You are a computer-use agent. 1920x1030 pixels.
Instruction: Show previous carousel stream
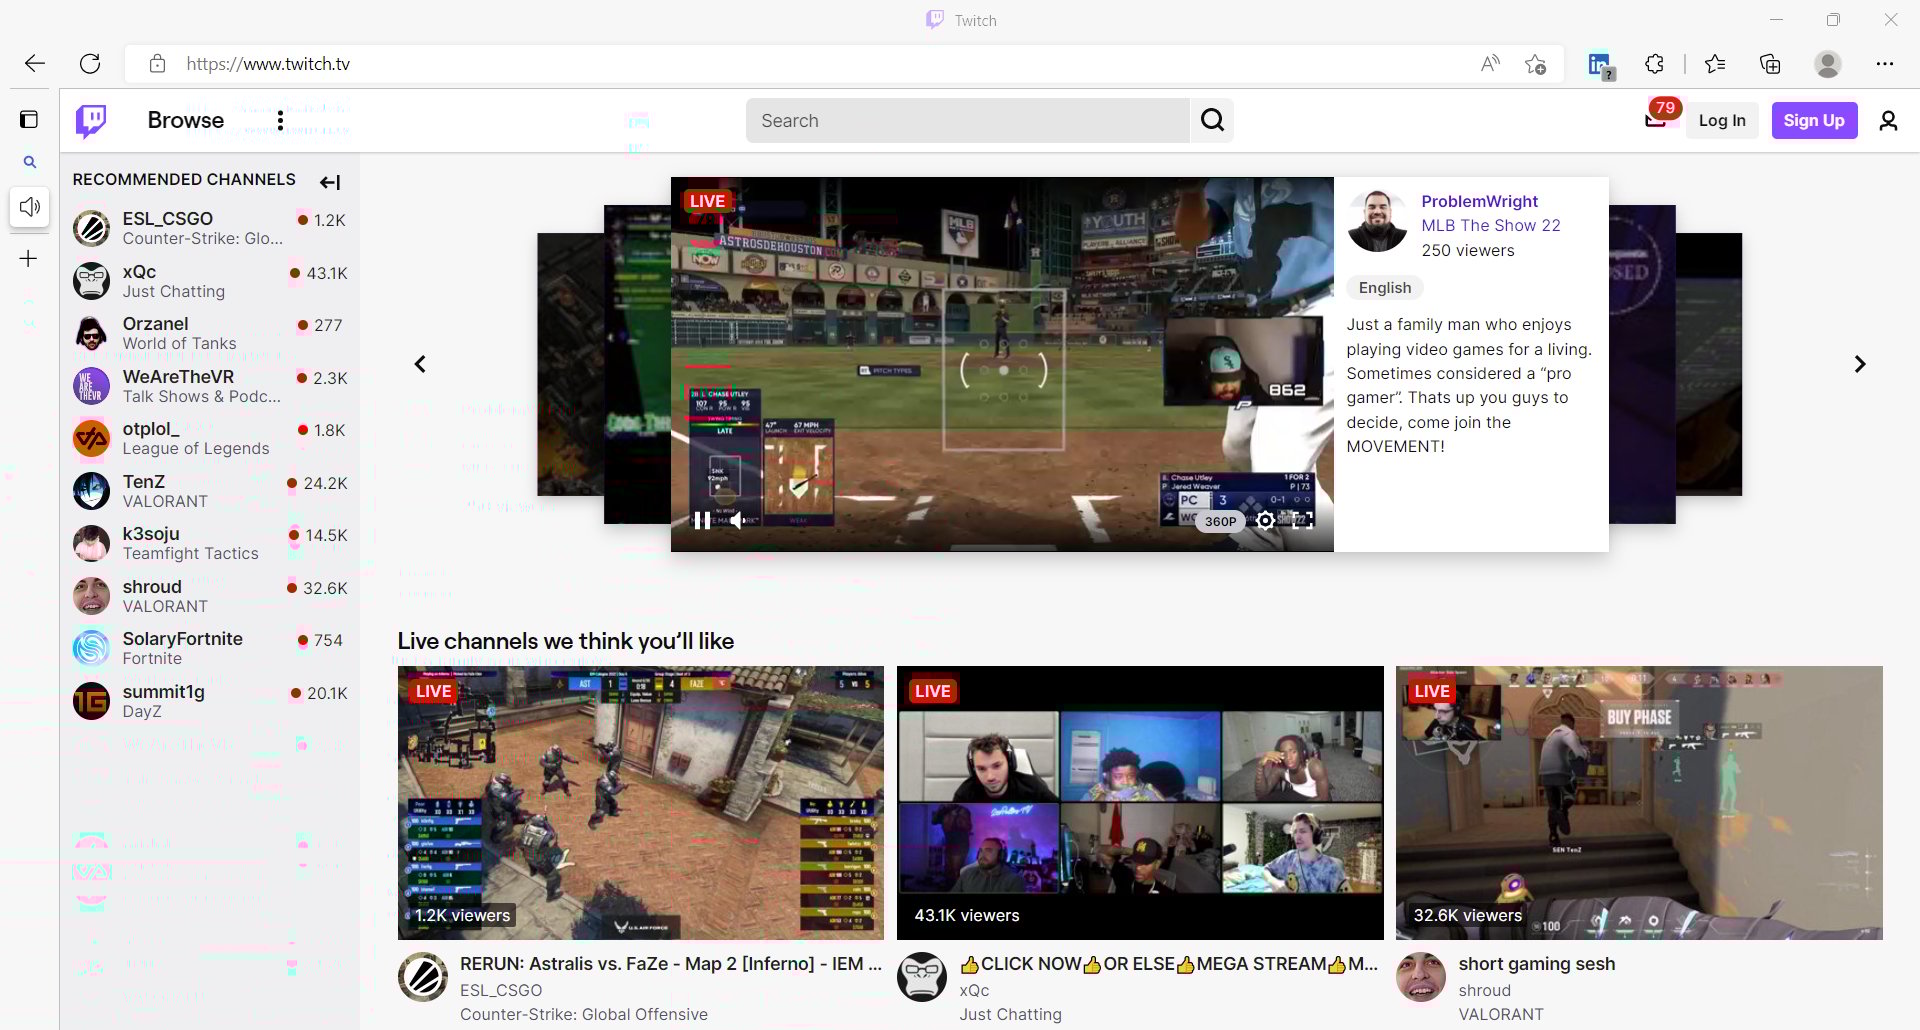420,364
